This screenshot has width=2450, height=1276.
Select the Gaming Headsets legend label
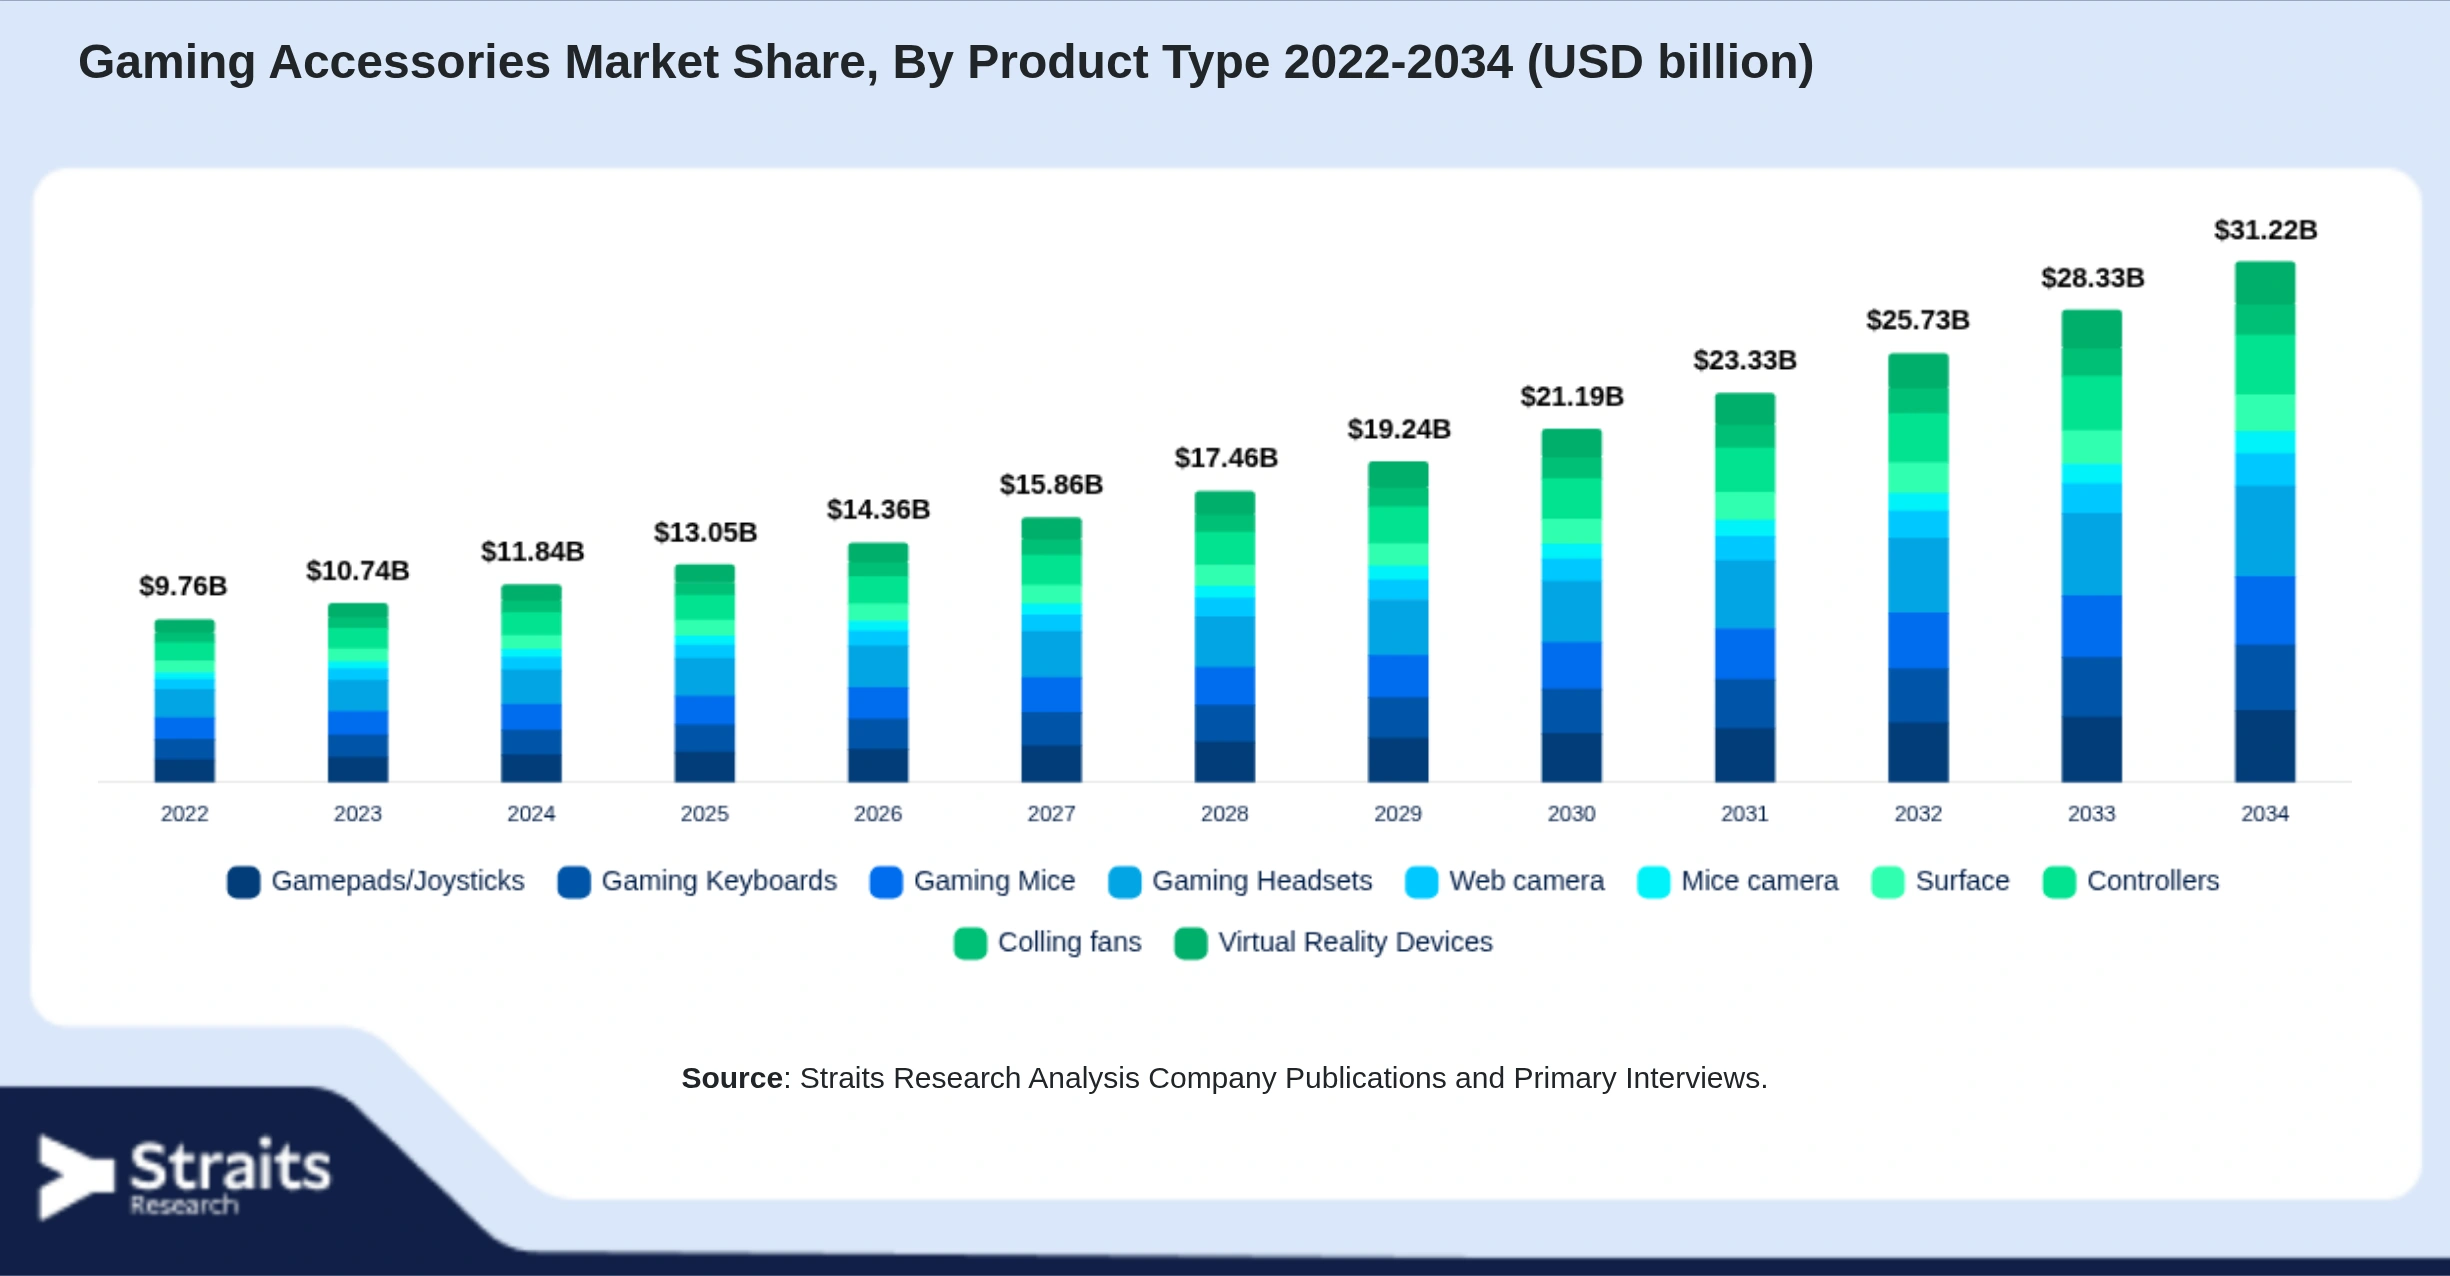(x=1262, y=881)
